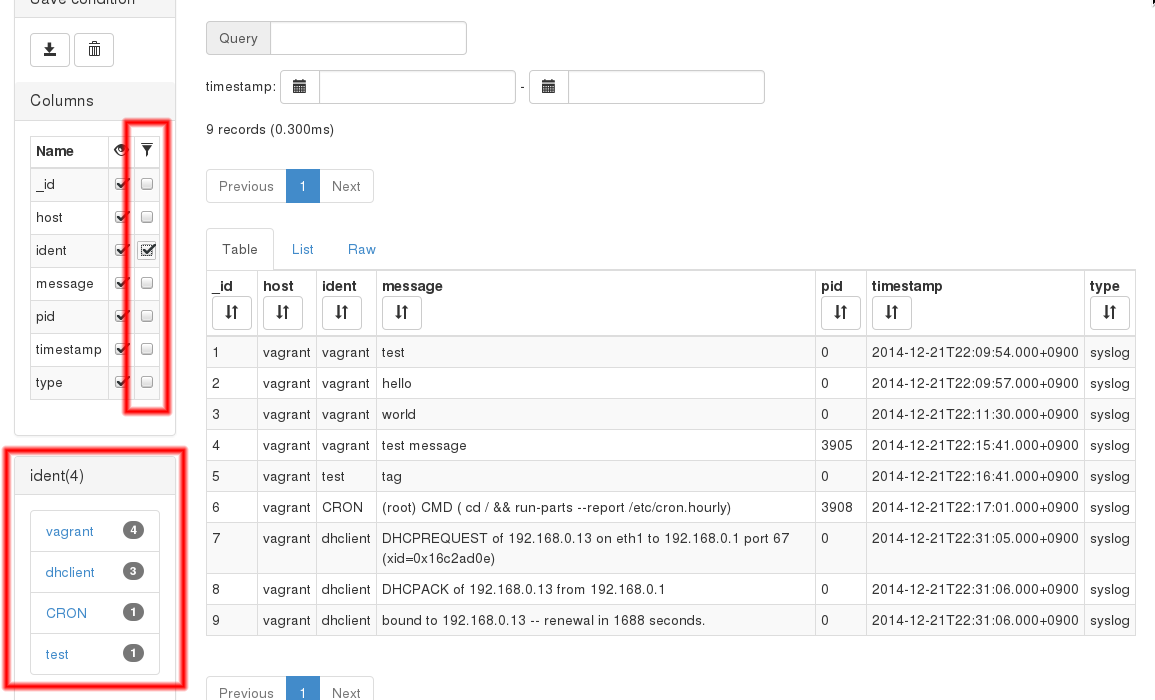The width and height of the screenshot is (1155, 700).
Task: Toggle visibility checkbox for the host column
Action: click(120, 216)
